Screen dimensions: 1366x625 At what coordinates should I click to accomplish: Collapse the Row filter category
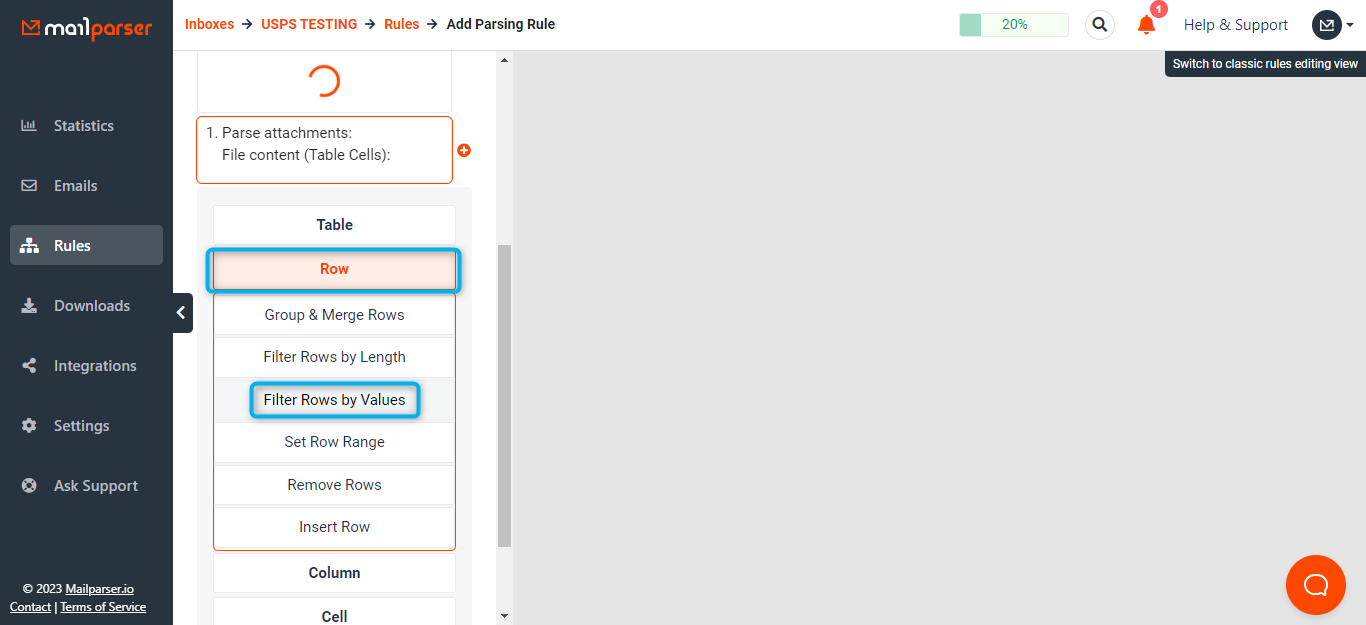point(334,269)
